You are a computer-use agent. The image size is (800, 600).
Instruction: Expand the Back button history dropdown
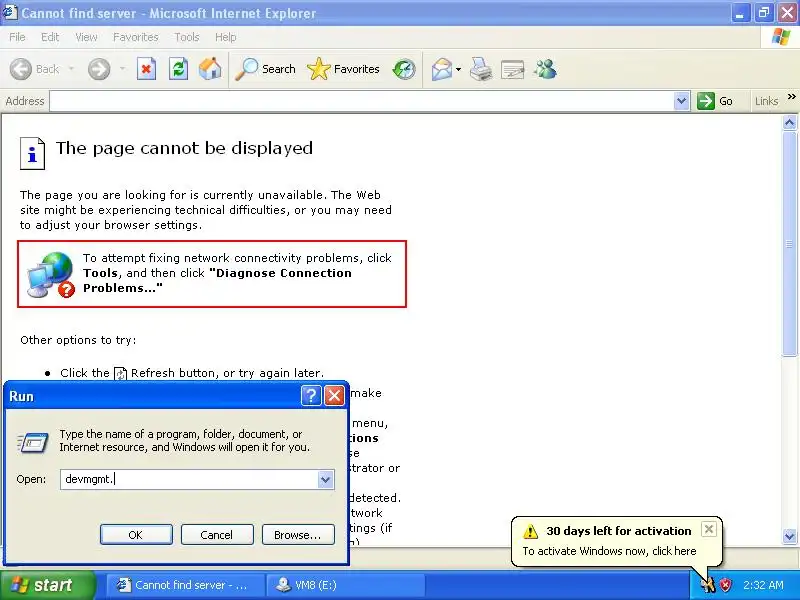[x=71, y=69]
